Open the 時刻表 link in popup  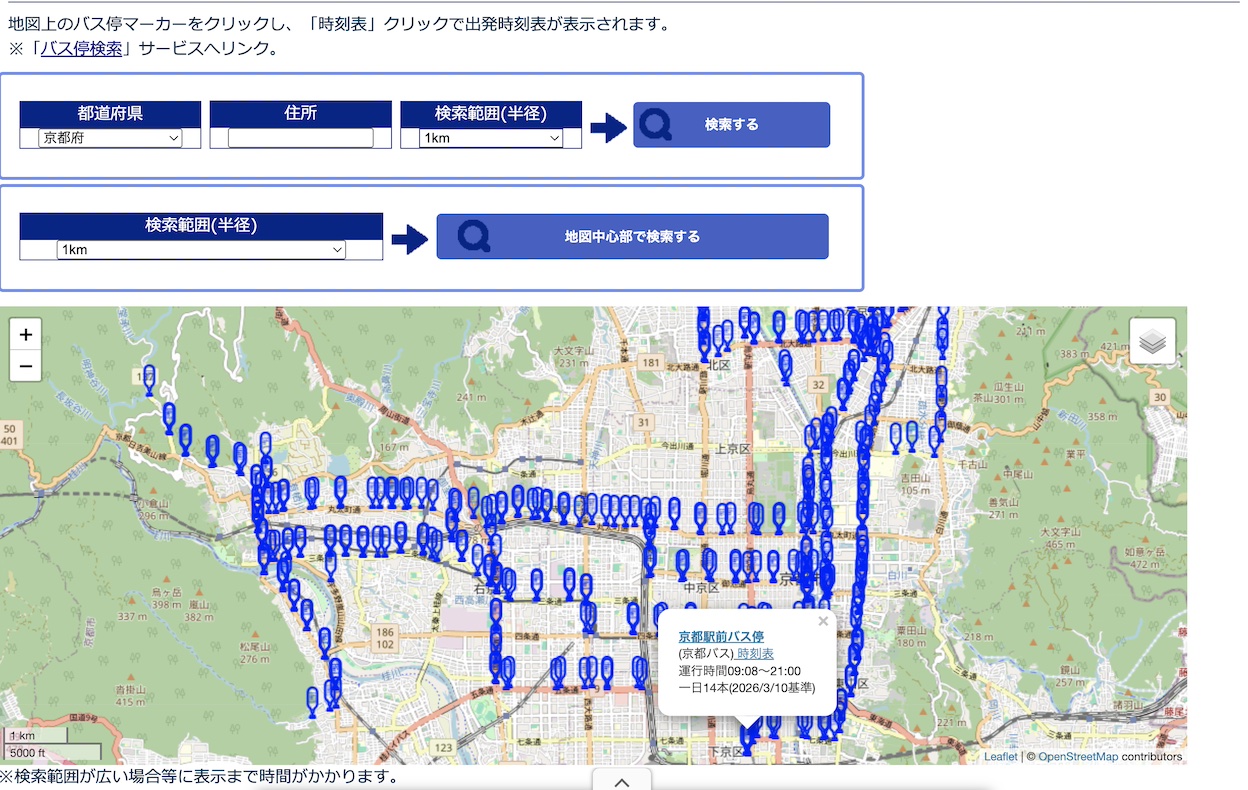click(755, 654)
